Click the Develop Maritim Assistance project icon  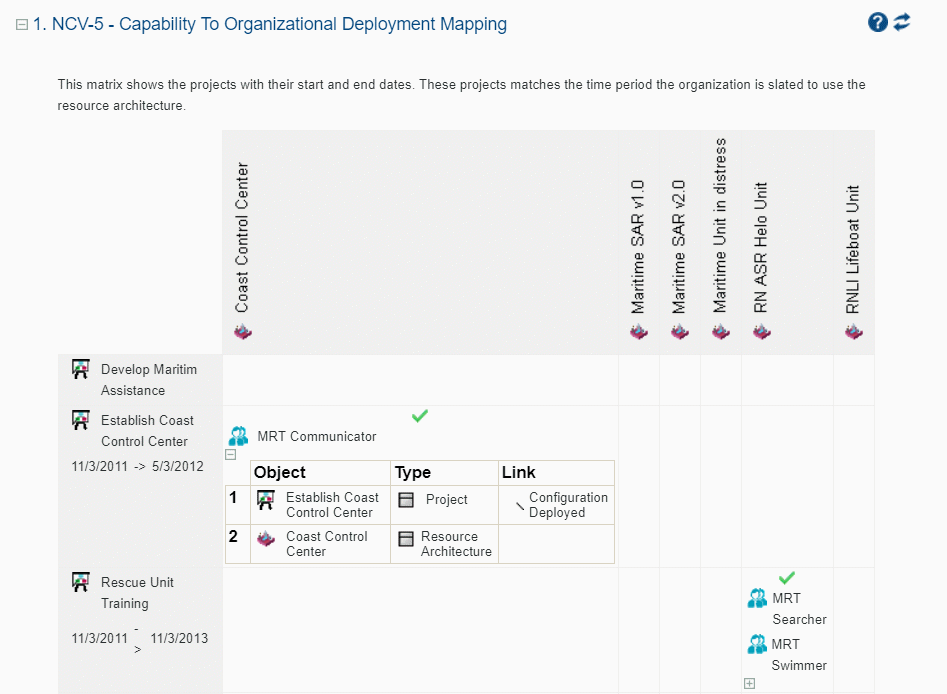(x=81, y=370)
